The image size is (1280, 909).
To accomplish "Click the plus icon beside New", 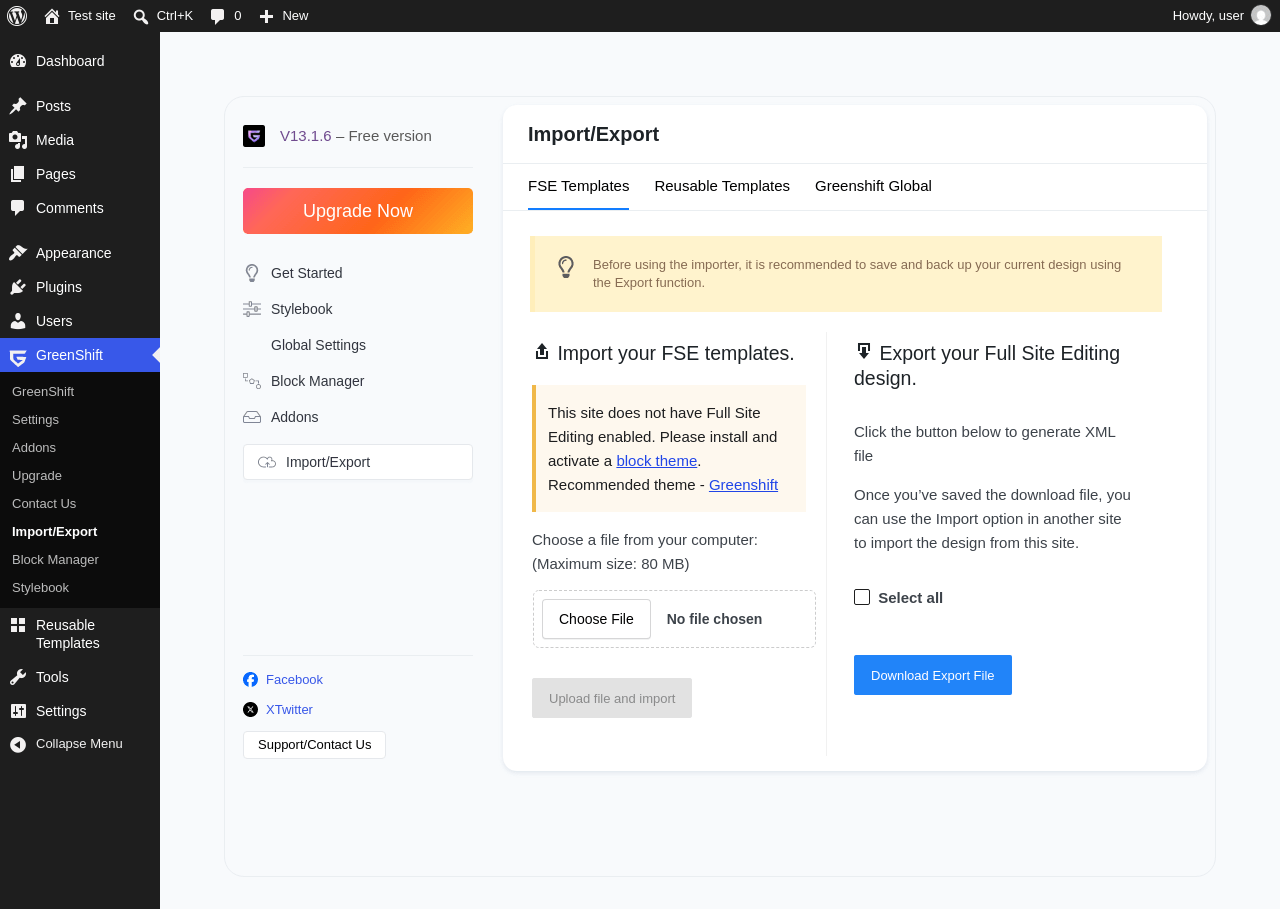I will tap(266, 16).
